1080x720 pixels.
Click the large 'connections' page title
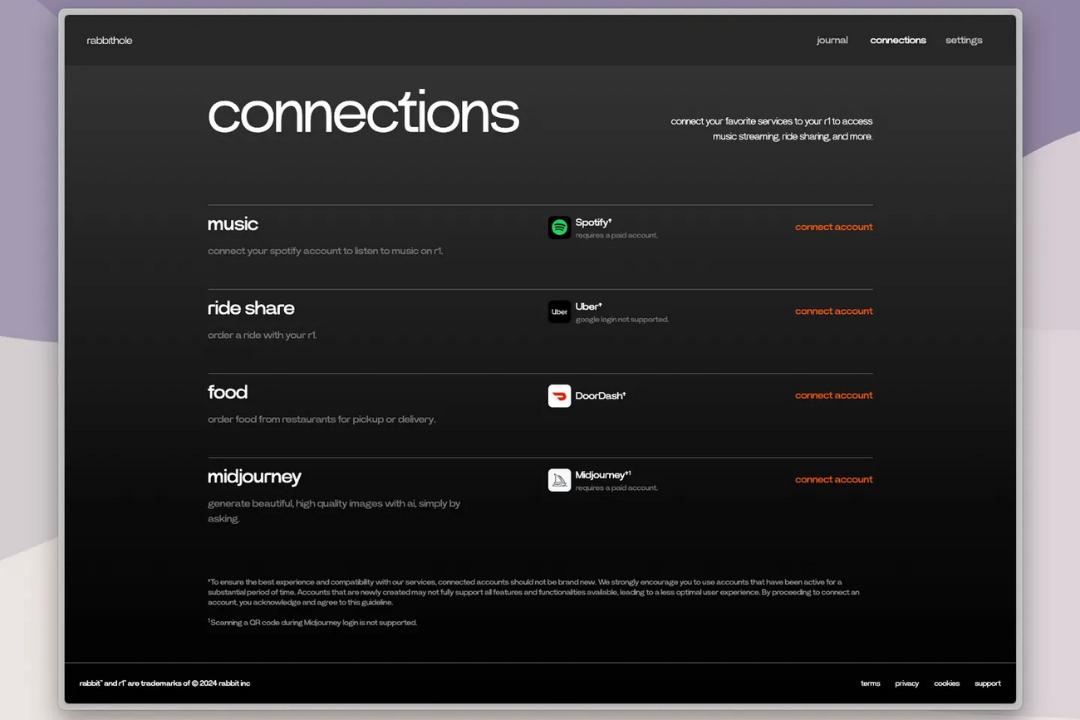(363, 112)
